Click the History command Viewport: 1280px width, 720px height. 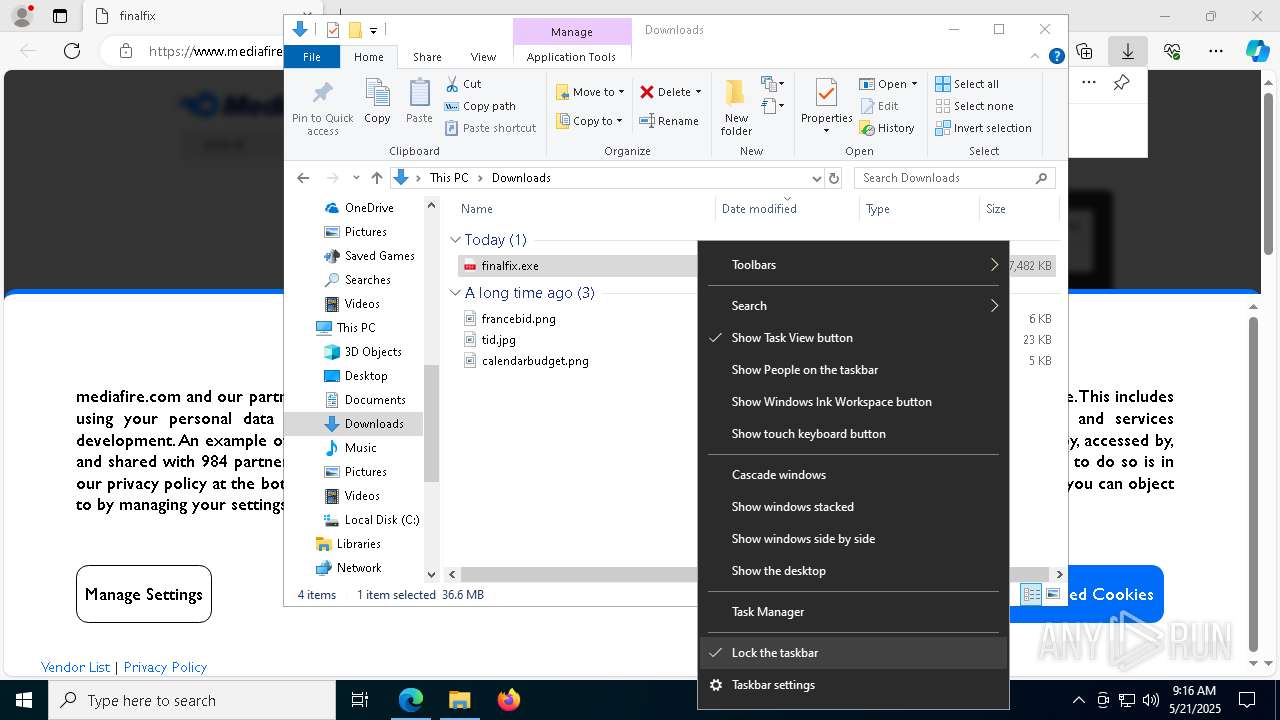886,128
